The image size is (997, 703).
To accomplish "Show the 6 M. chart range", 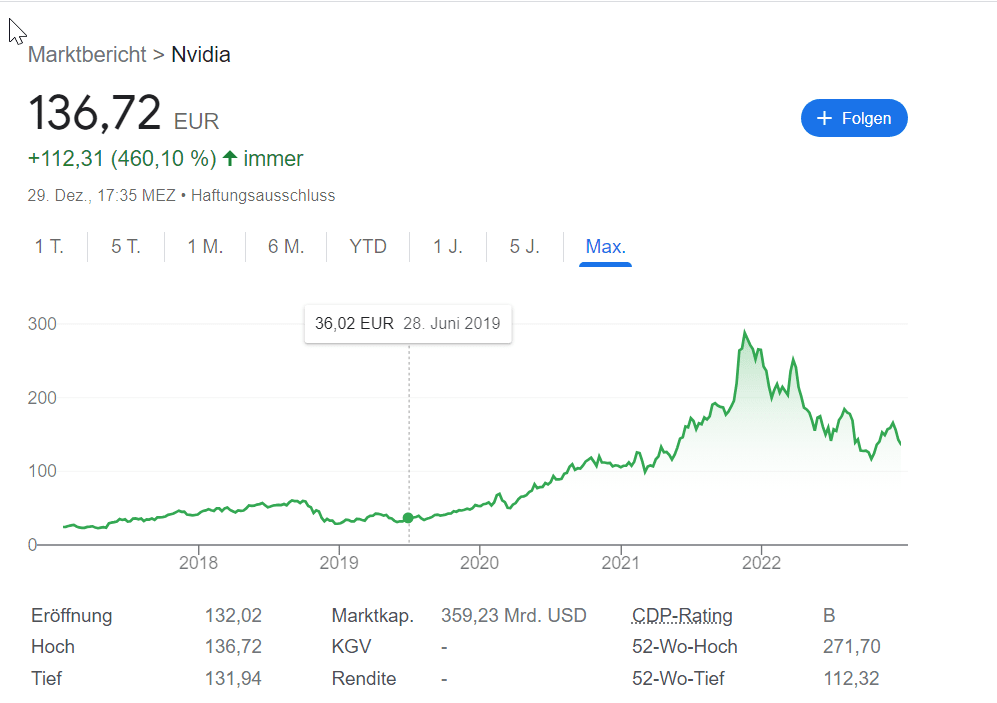I will [x=286, y=247].
